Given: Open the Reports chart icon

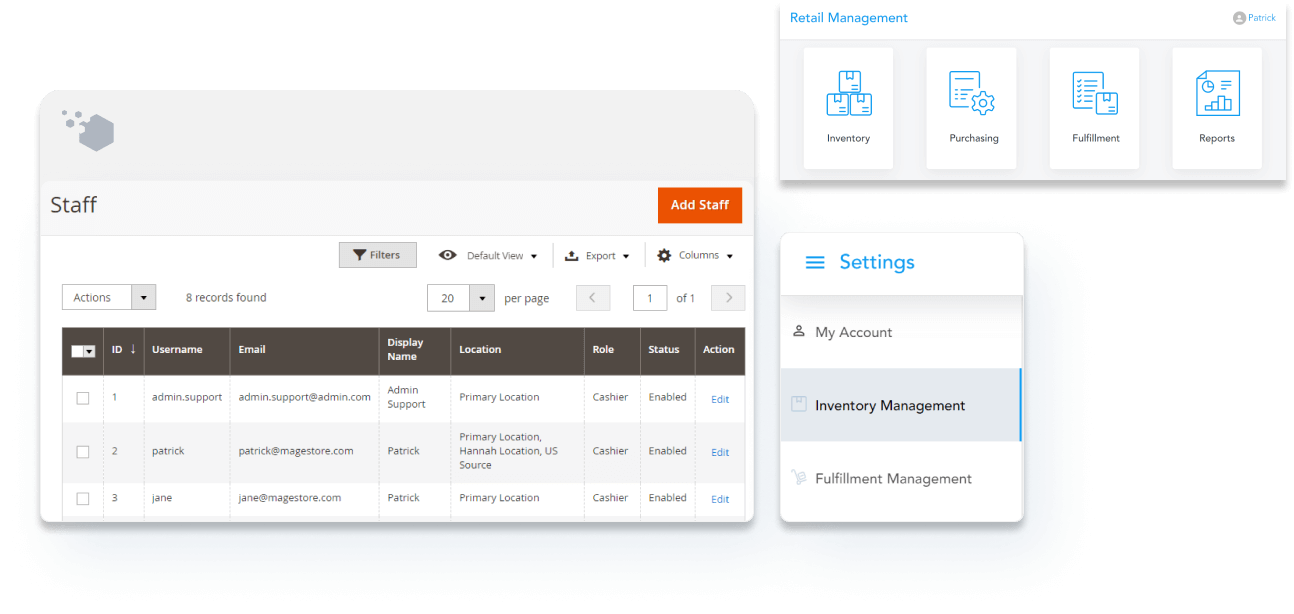Looking at the screenshot, I should 1217,93.
